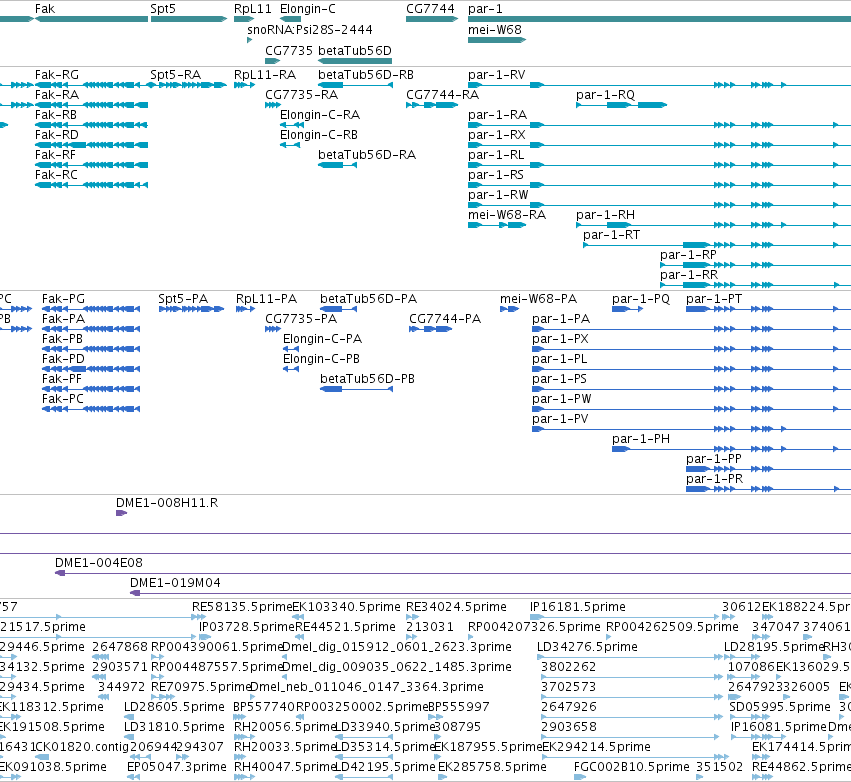Select EST 3802262
The width and height of the screenshot is (851, 782).
632,677
